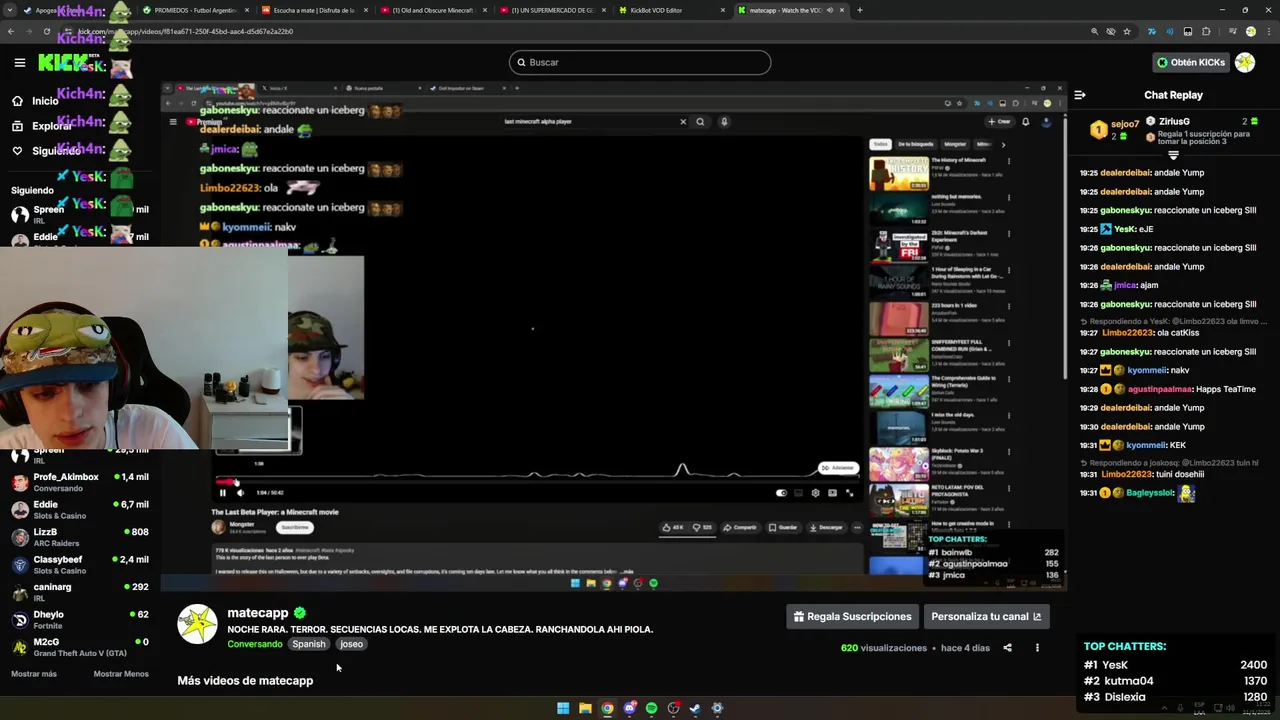Switch to KickBot VOD Editor tab
Viewport: 1280px width, 720px height.
[x=671, y=10]
